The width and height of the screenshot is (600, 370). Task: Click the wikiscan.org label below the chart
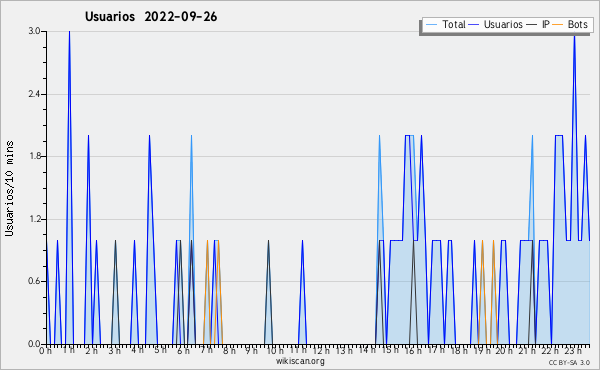tap(300, 361)
